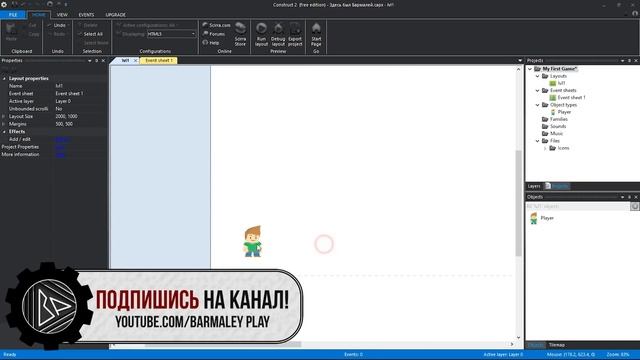Switch to the Tilemap panel tab
The image size is (640, 360).
tap(557, 345)
